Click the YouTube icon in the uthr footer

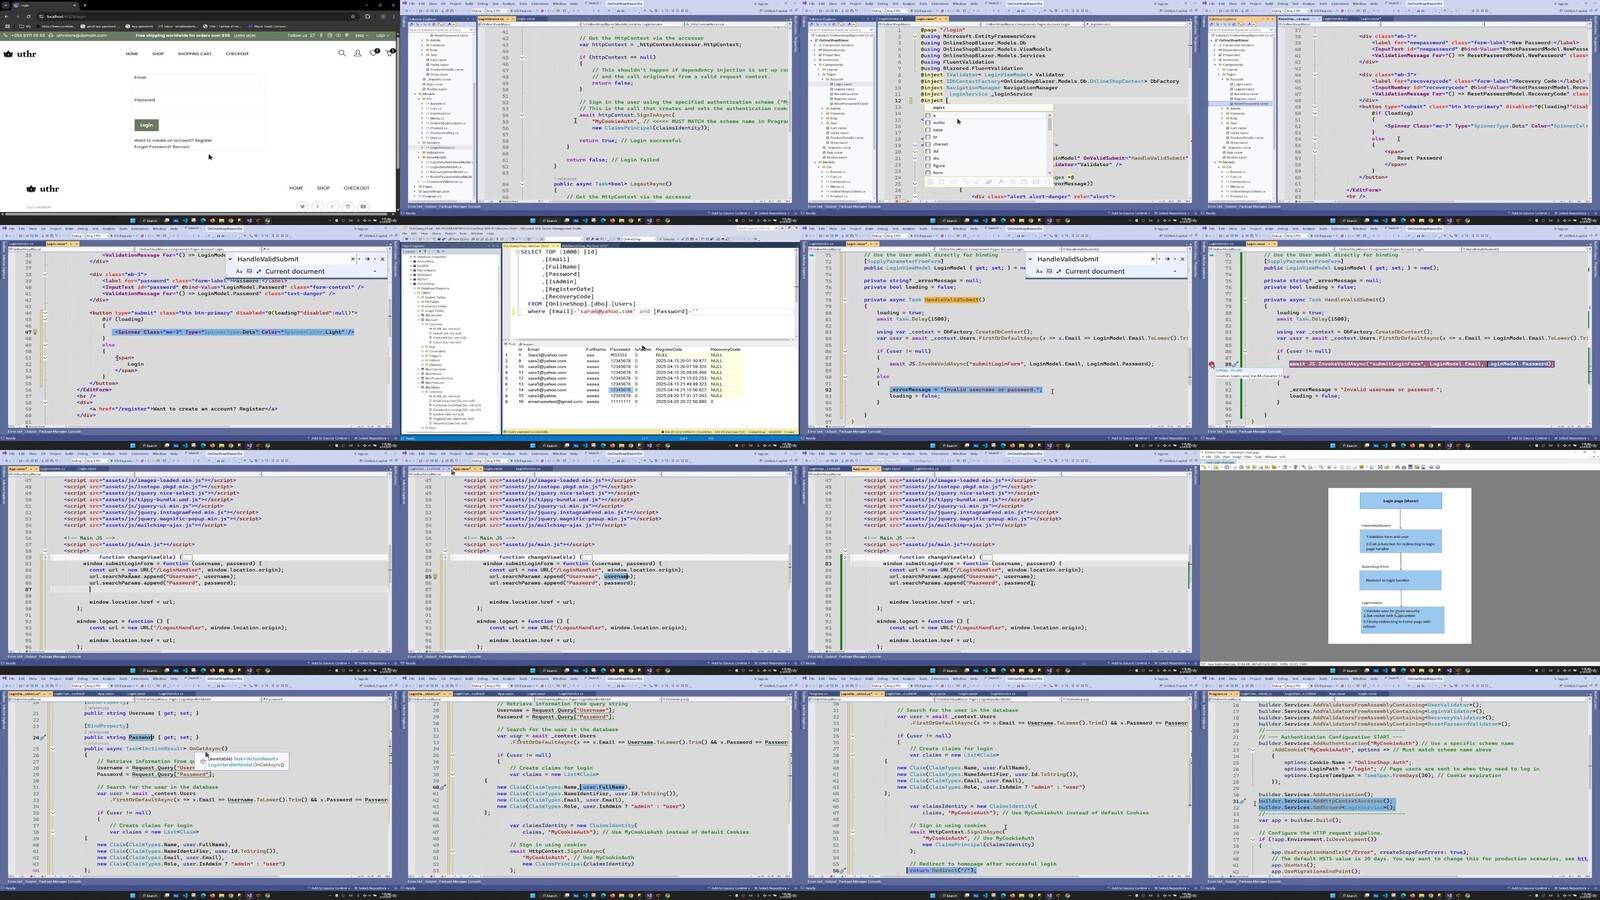(363, 206)
